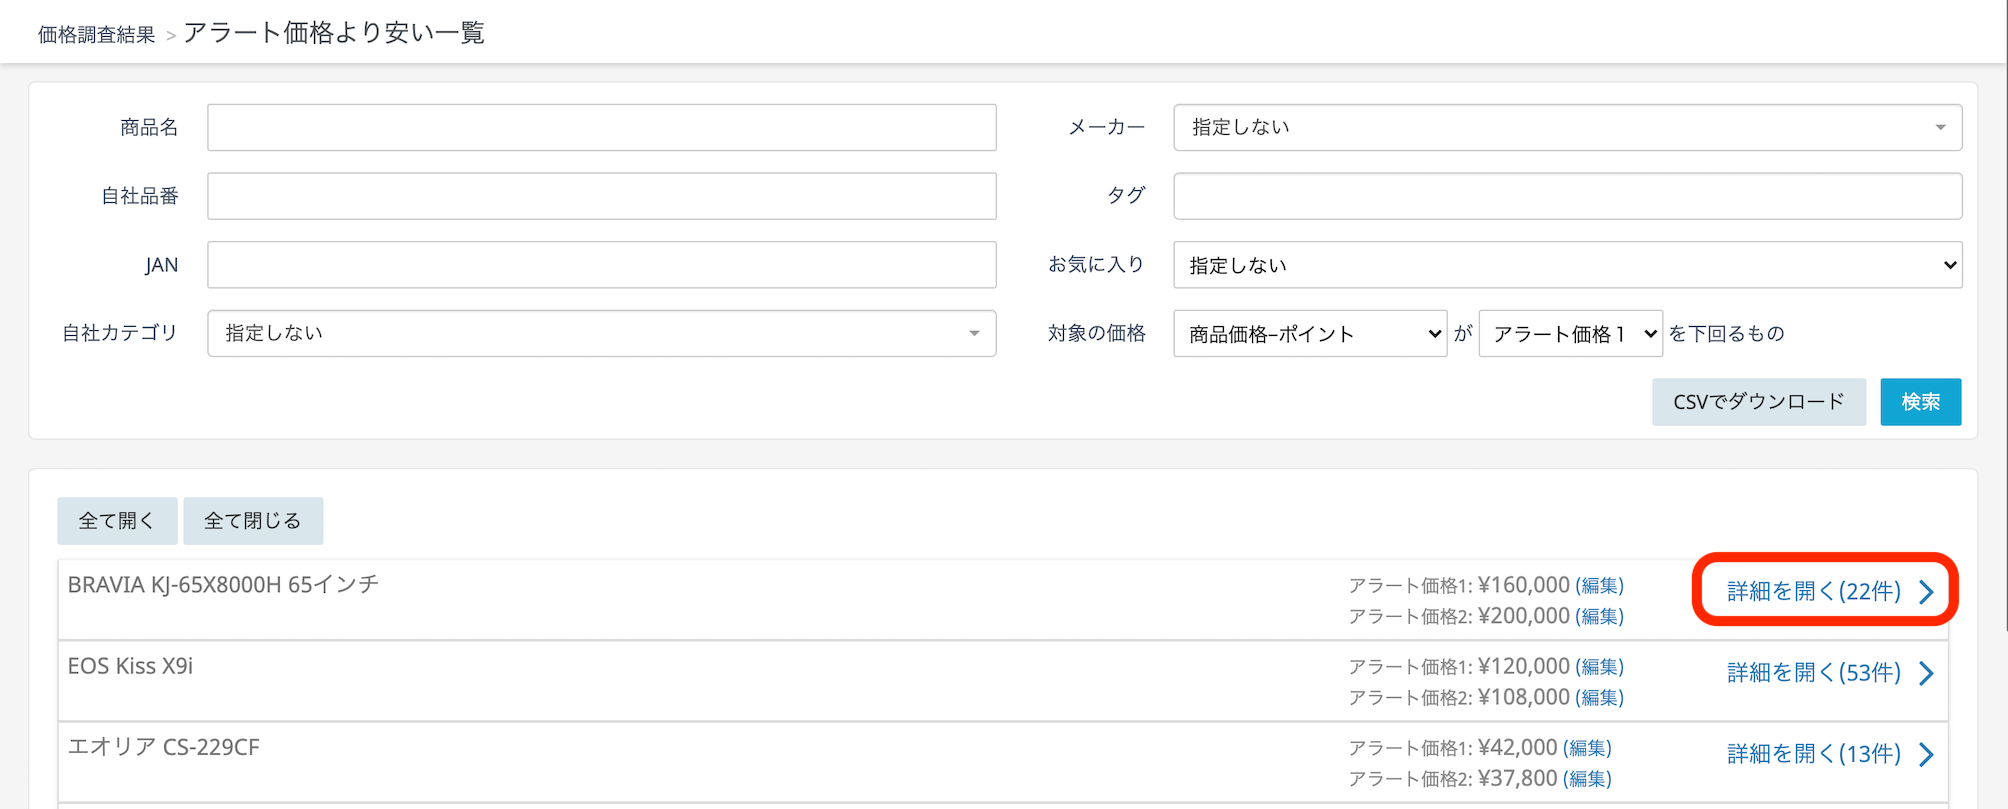This screenshot has width=2008, height=809.
Task: Click the タグ input field
Action: (x=1567, y=196)
